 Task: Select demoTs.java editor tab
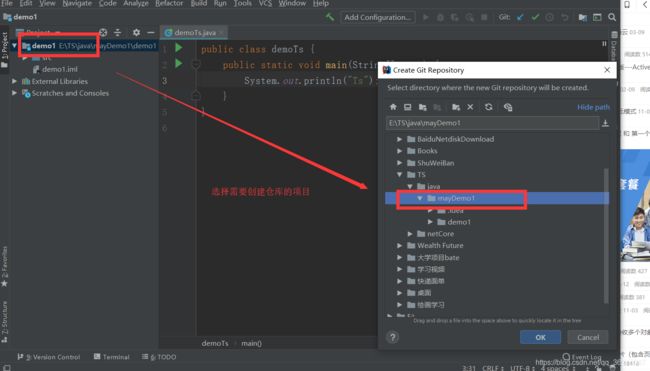coord(194,32)
